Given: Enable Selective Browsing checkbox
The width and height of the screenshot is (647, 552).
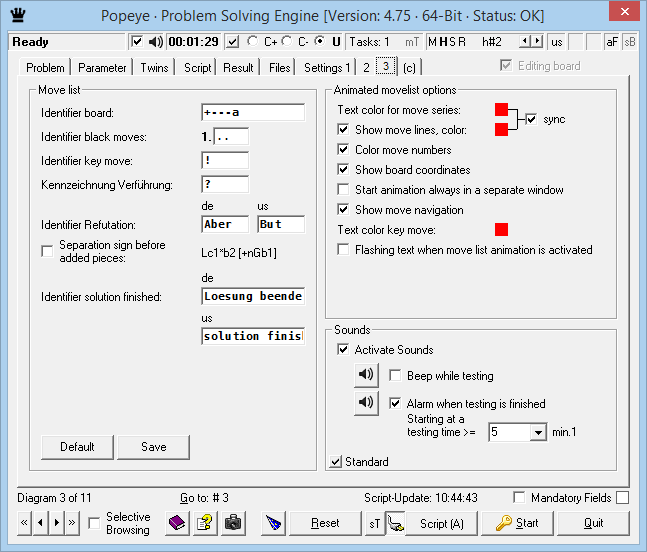Looking at the screenshot, I should (94, 523).
